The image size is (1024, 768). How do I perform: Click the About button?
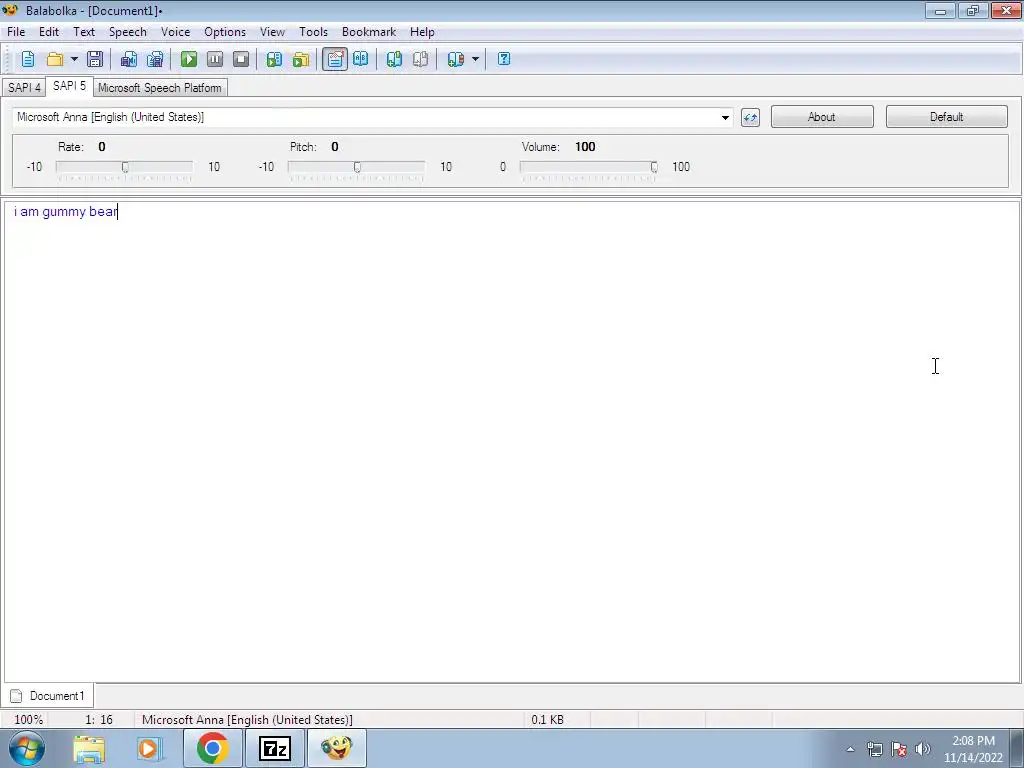822,117
